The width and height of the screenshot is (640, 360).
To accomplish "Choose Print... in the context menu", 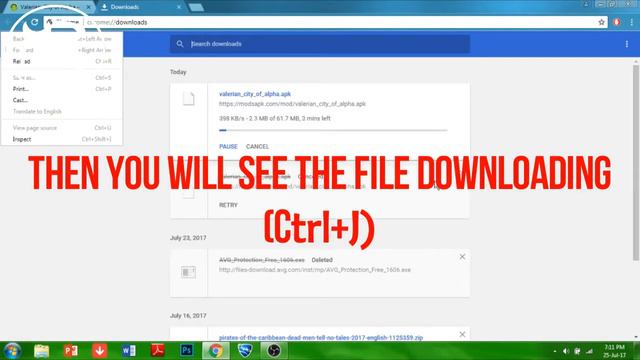I will click(x=62, y=89).
